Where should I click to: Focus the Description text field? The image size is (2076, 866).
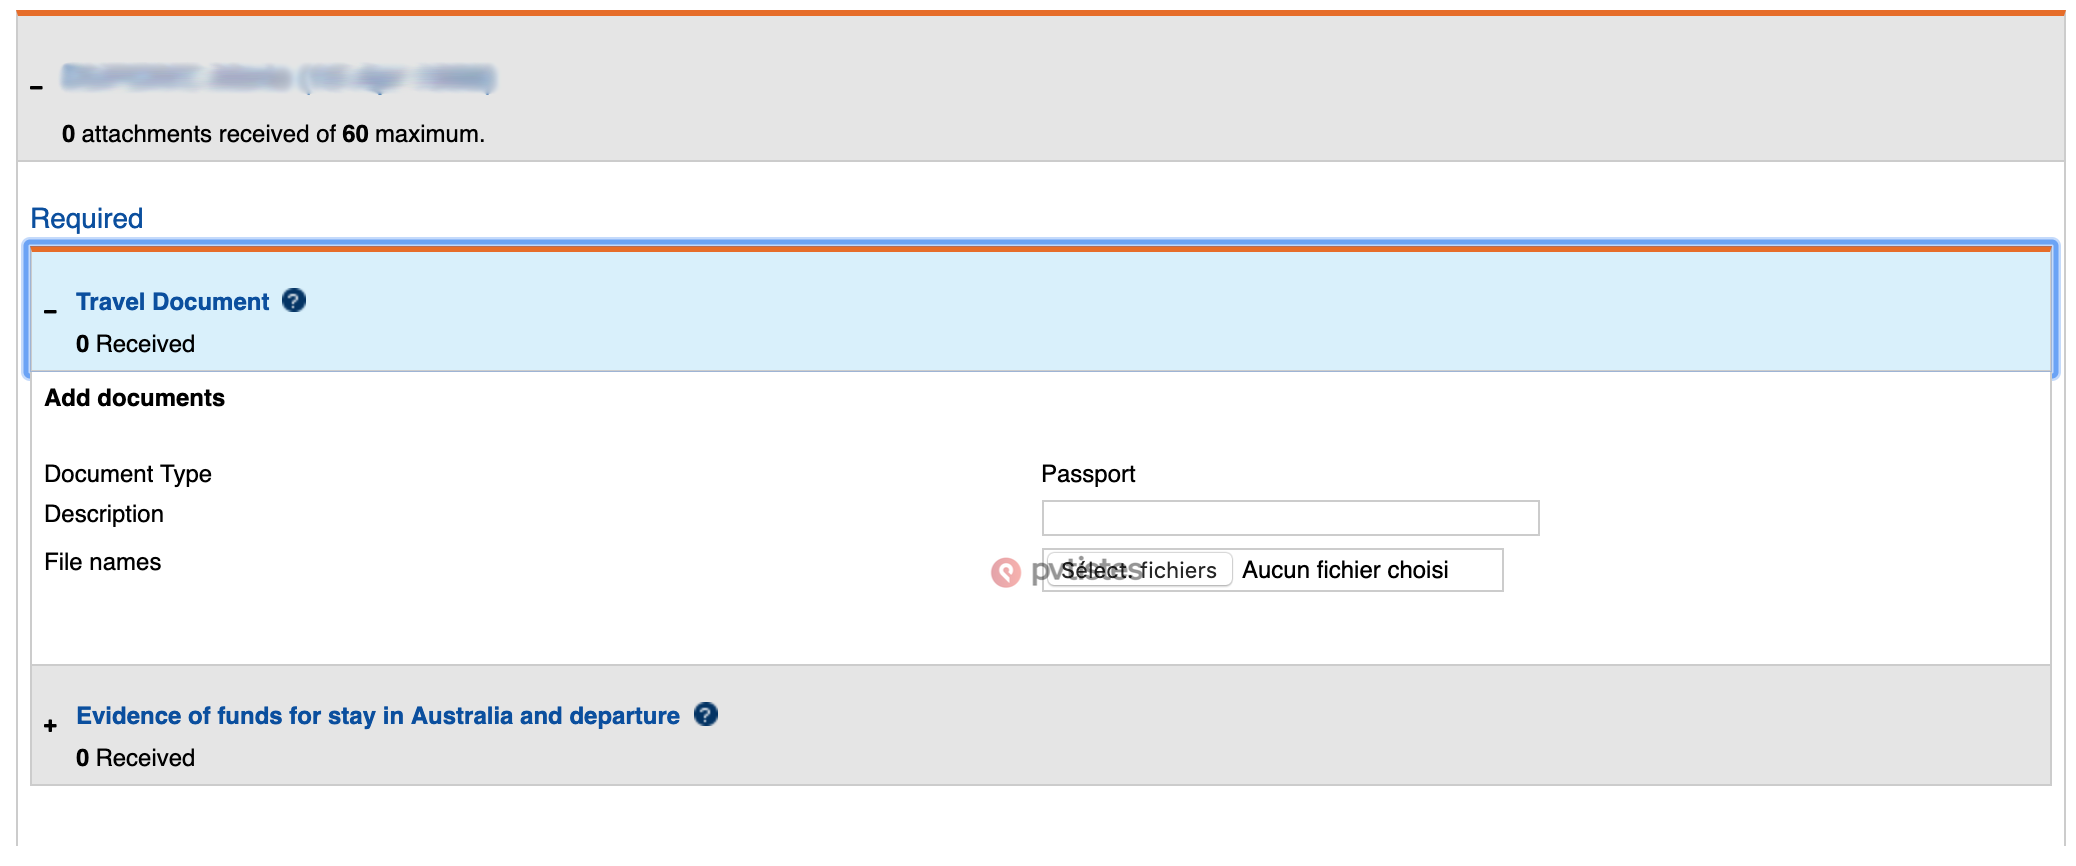coord(1289,518)
